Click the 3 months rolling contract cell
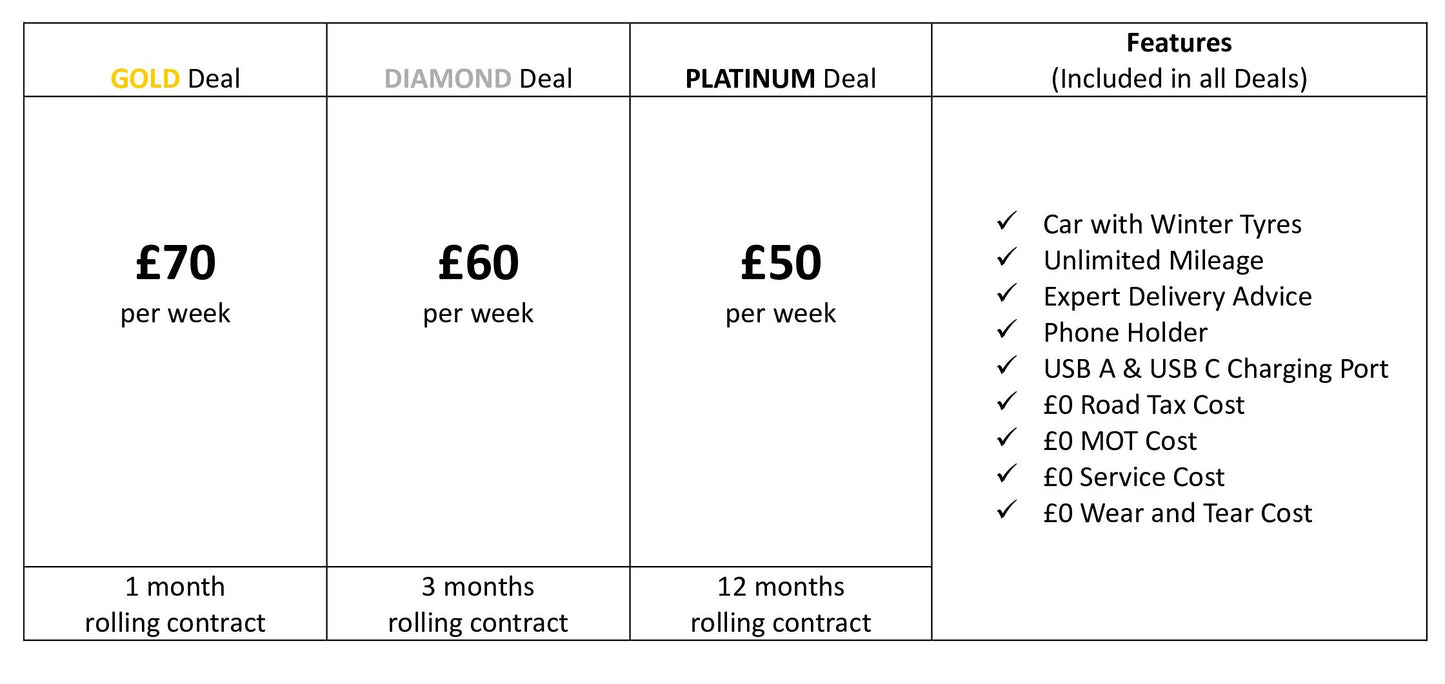The height and width of the screenshot is (684, 1445). coord(478,604)
